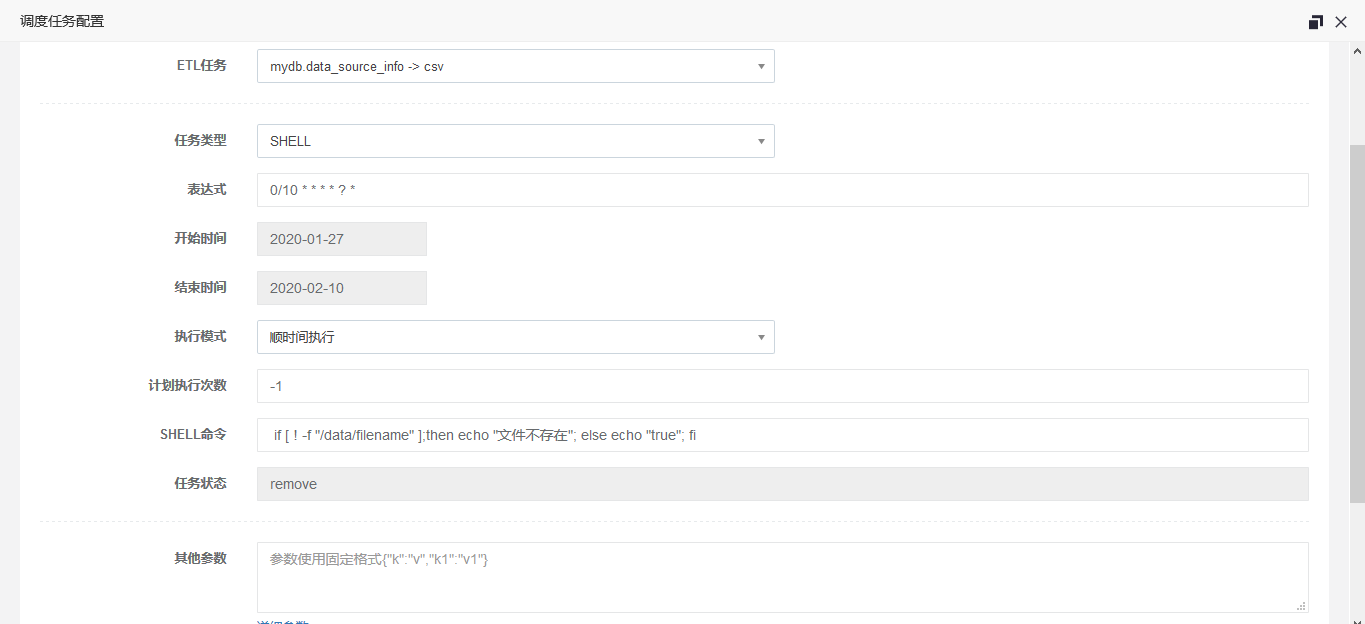Open the 执行模式 dropdown
This screenshot has height=624, width=1365.
point(516,337)
